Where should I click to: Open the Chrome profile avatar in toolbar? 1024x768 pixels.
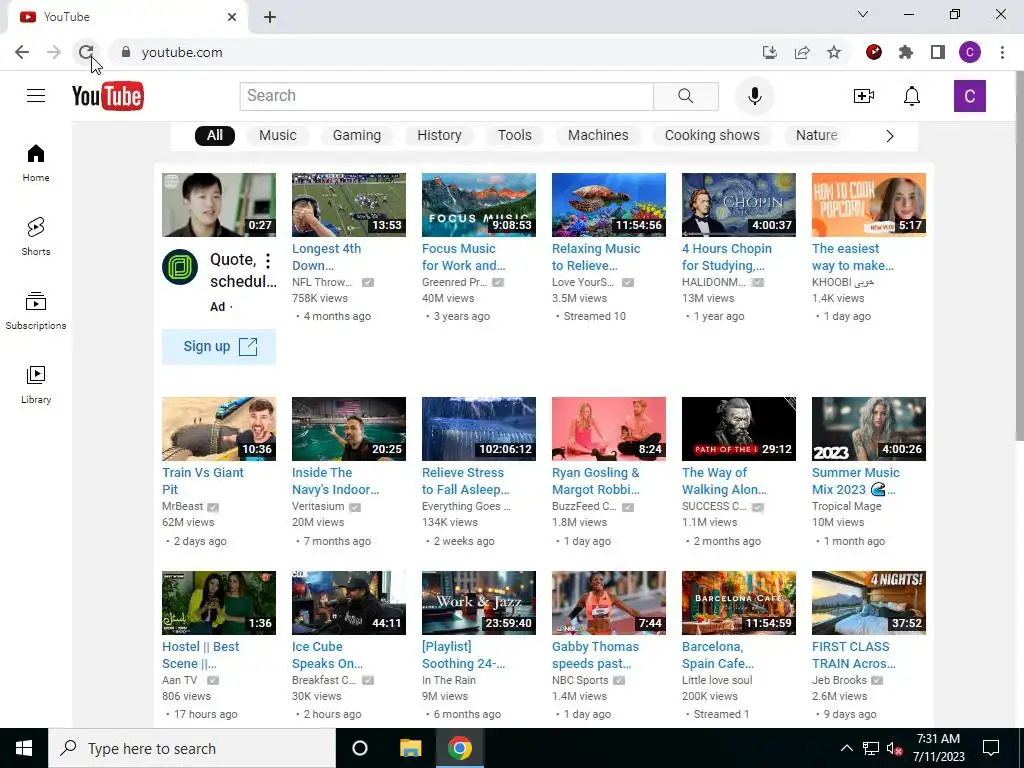pos(970,52)
